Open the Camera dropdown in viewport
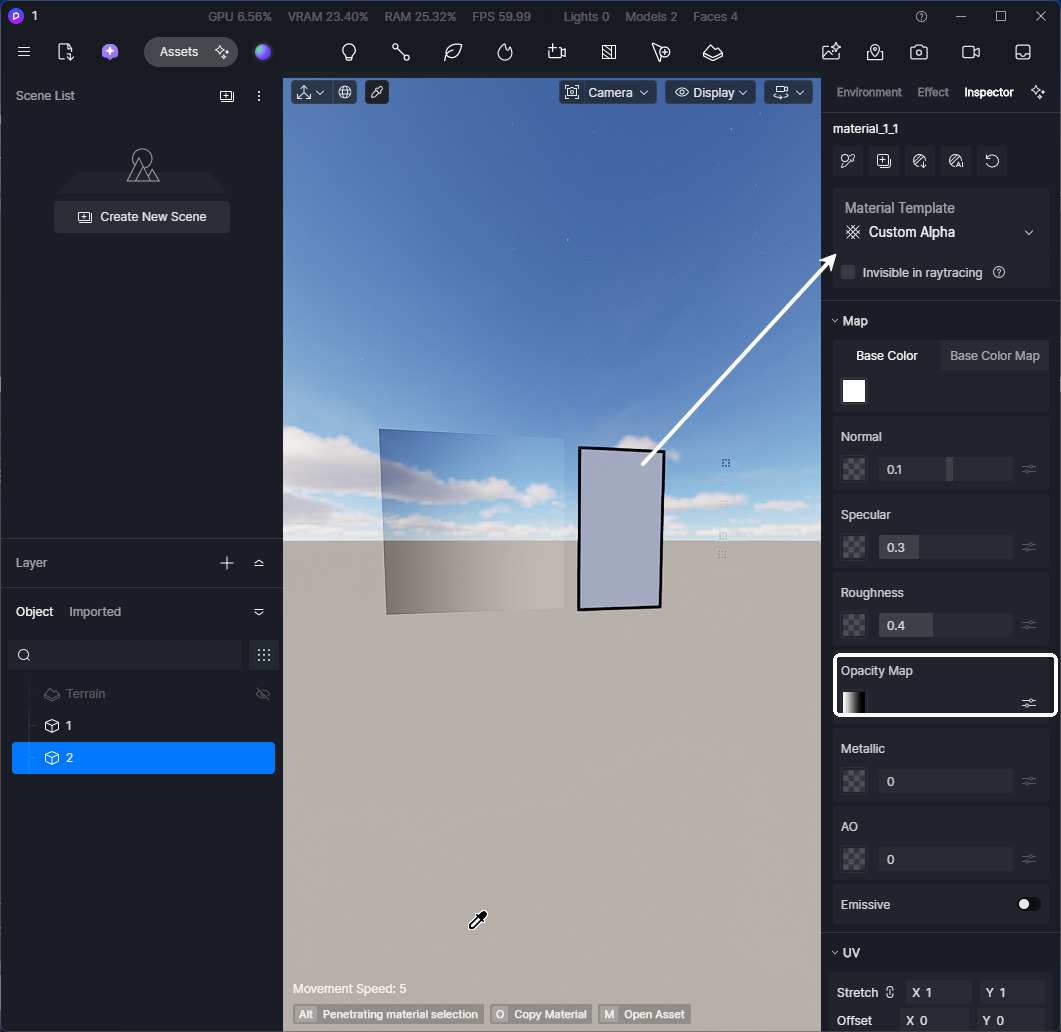 click(x=608, y=92)
